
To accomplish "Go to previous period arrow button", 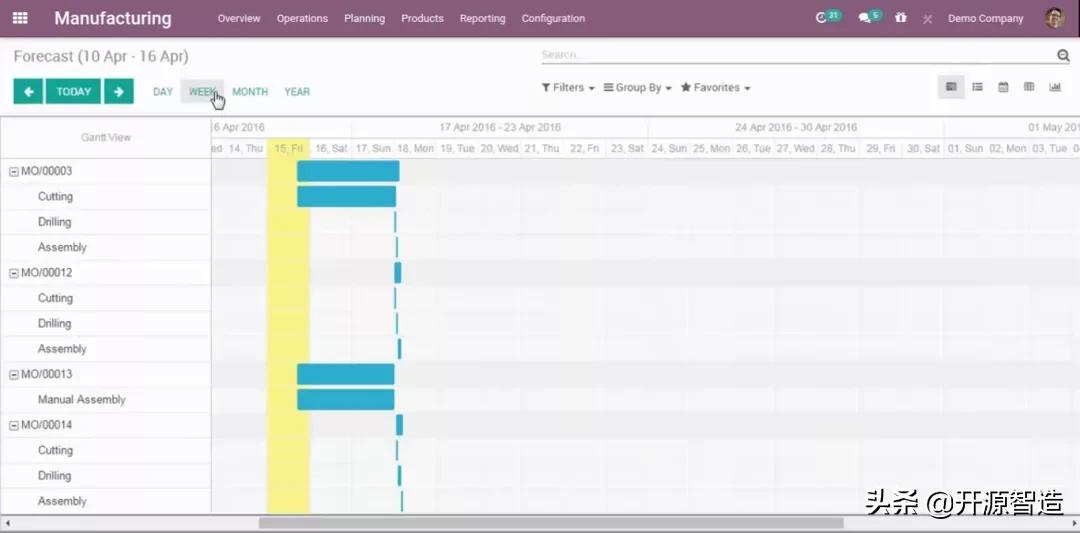I will pyautogui.click(x=28, y=91).
